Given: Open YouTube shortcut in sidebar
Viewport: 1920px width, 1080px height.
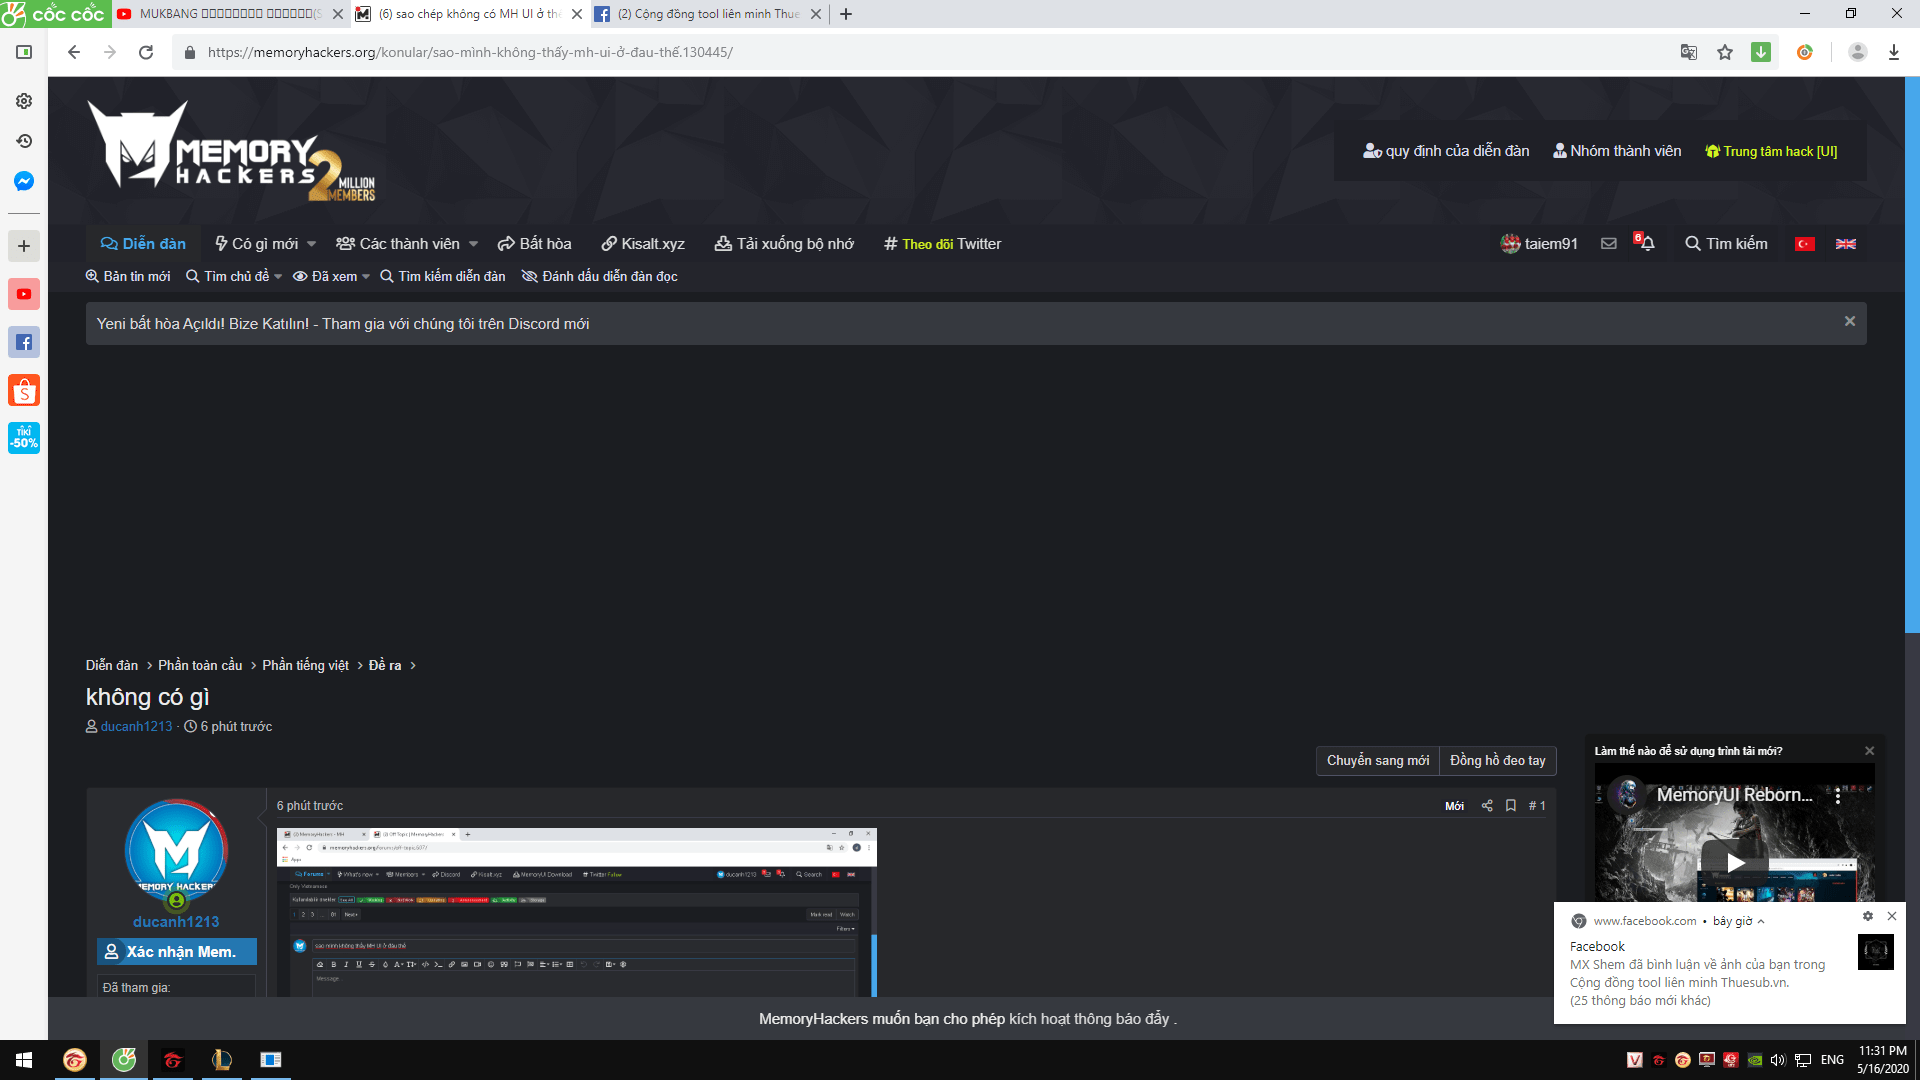Looking at the screenshot, I should click(24, 294).
